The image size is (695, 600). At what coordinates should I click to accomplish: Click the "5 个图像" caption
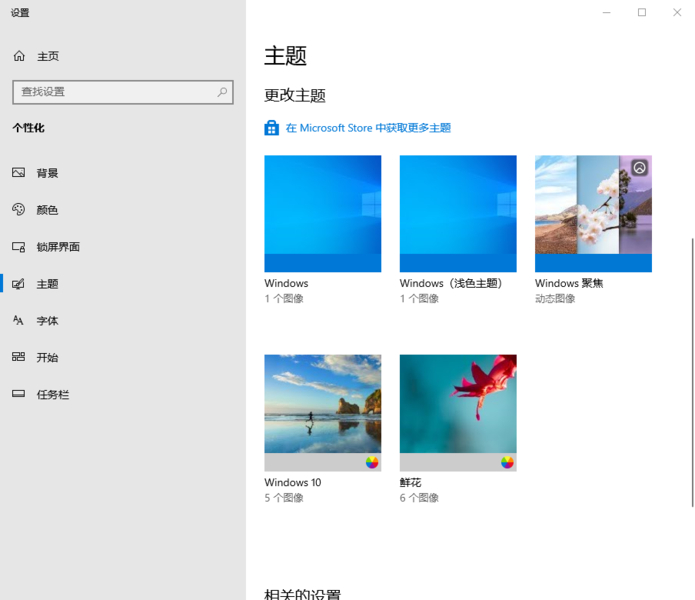click(284, 498)
